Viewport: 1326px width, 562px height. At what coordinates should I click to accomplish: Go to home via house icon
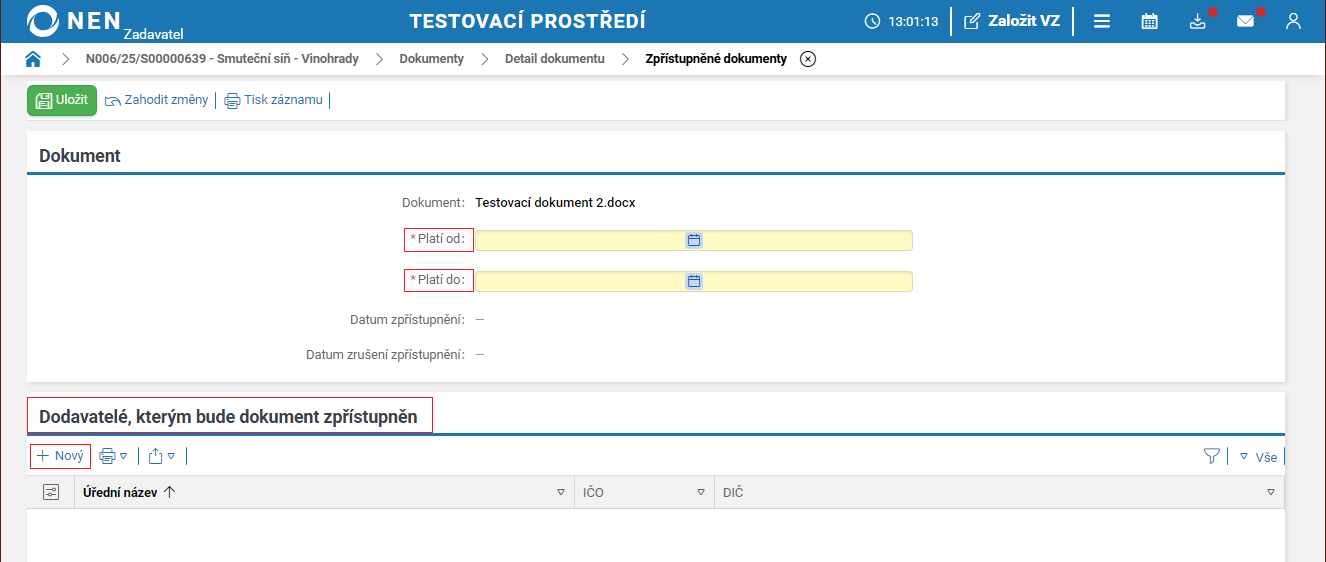click(x=33, y=59)
